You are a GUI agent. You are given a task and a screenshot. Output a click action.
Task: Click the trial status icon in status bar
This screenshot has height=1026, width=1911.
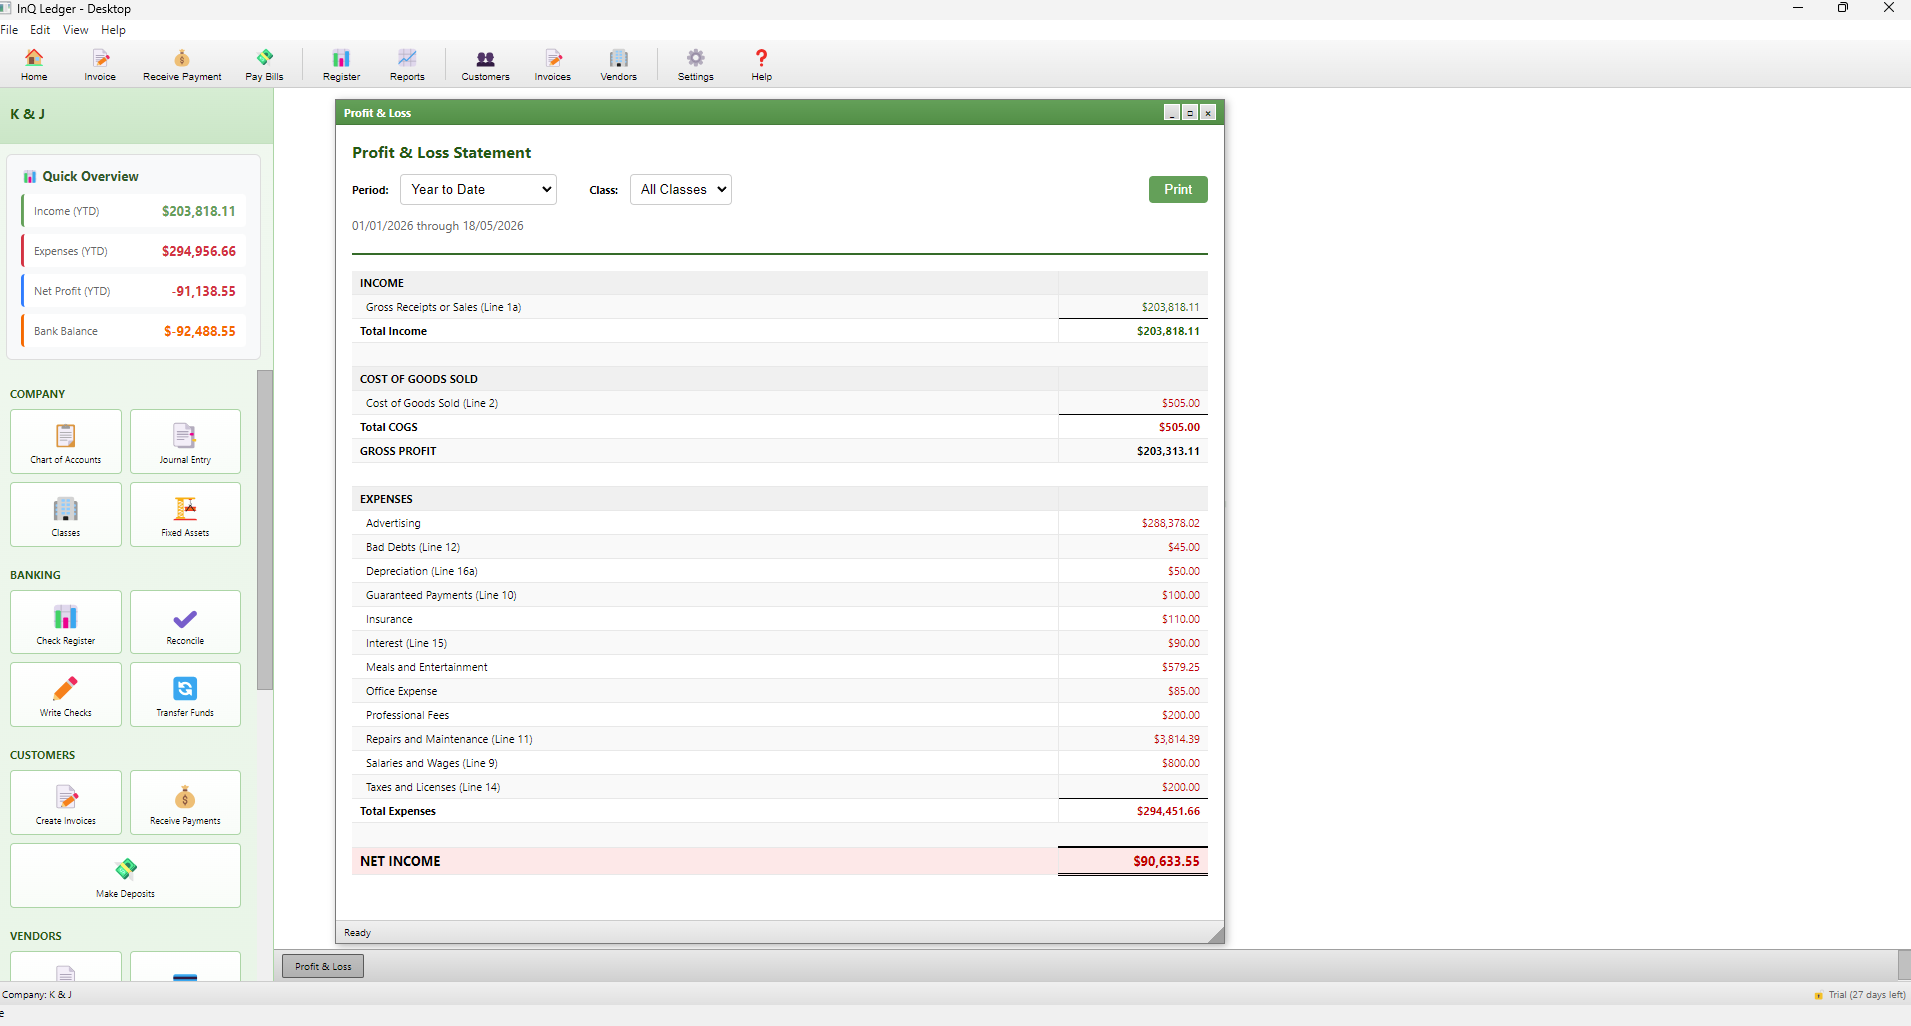pos(1818,995)
